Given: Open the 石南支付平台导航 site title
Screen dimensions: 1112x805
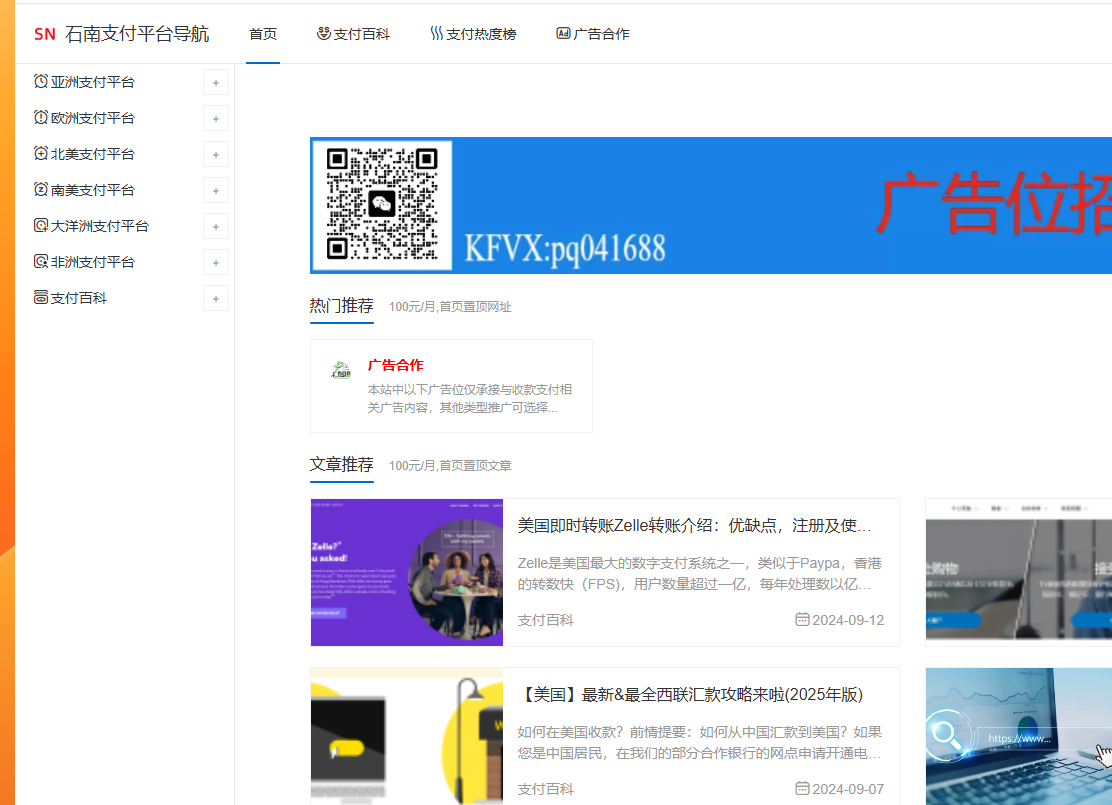Looking at the screenshot, I should click(x=137, y=34).
